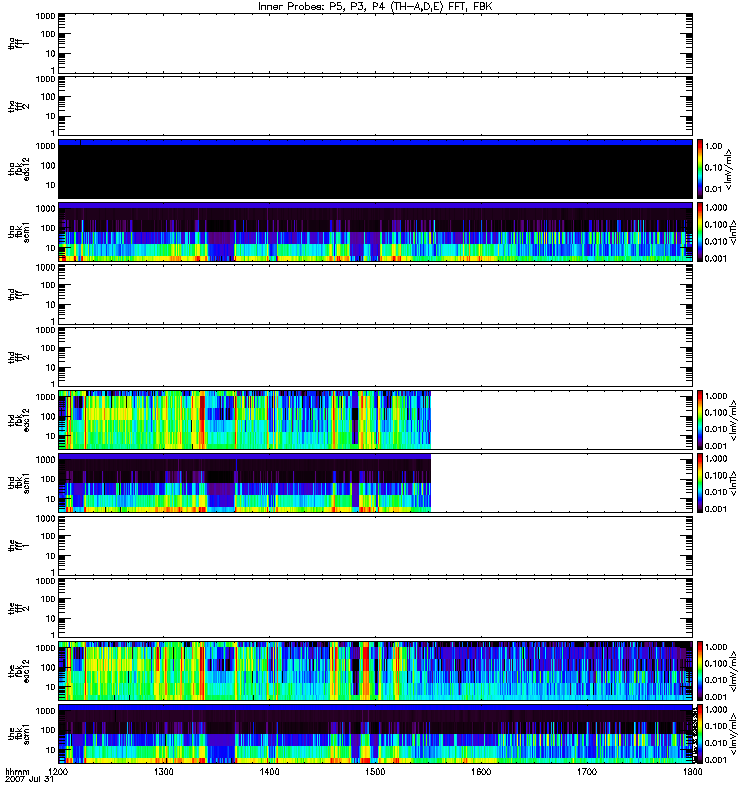Select the black tha fbk edc12 spectrogram panel
This screenshot has width=750, height=800.
pos(376,169)
